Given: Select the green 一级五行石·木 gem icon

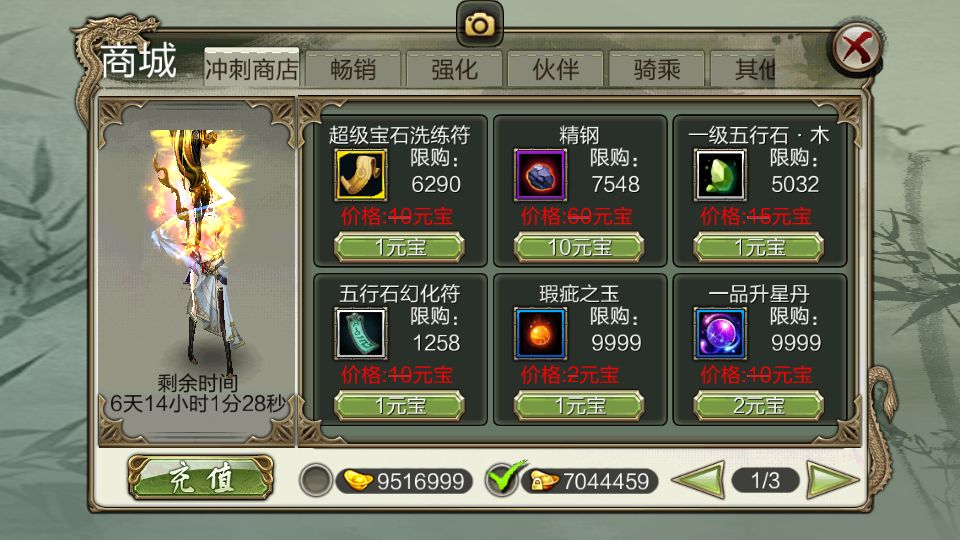Looking at the screenshot, I should pyautogui.click(x=720, y=176).
